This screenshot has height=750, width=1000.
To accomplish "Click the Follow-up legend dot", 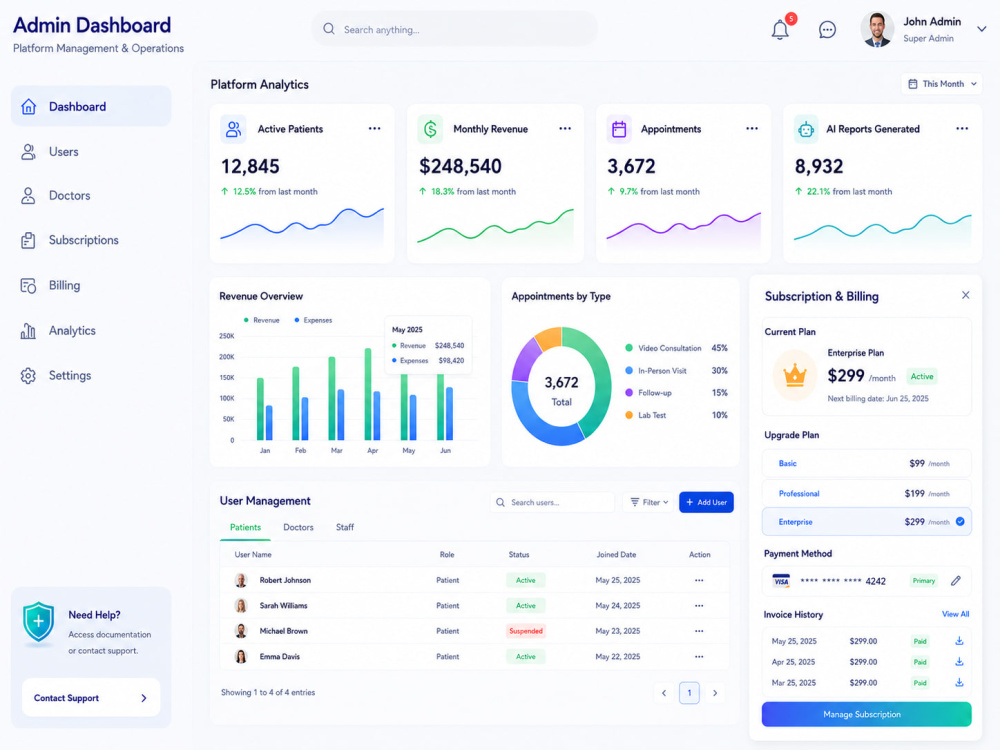I will pos(629,393).
